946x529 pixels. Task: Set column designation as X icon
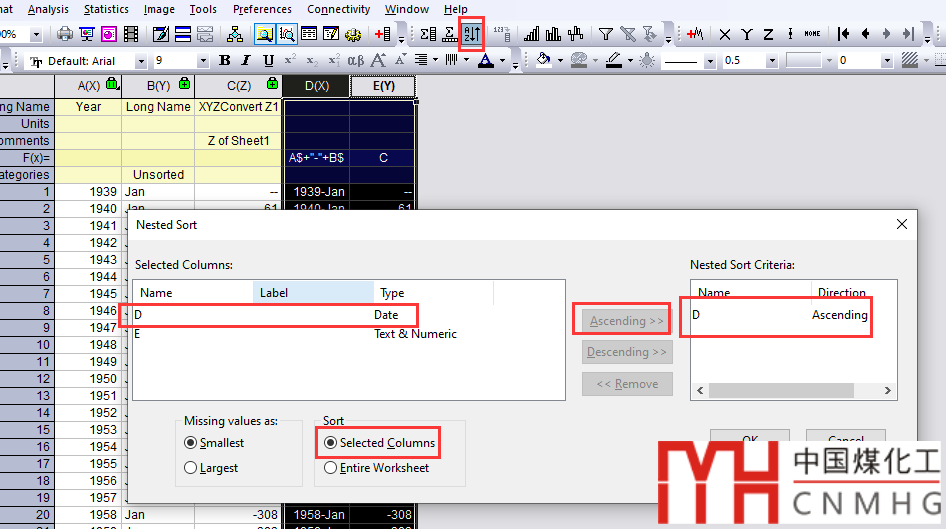pyautogui.click(x=725, y=34)
